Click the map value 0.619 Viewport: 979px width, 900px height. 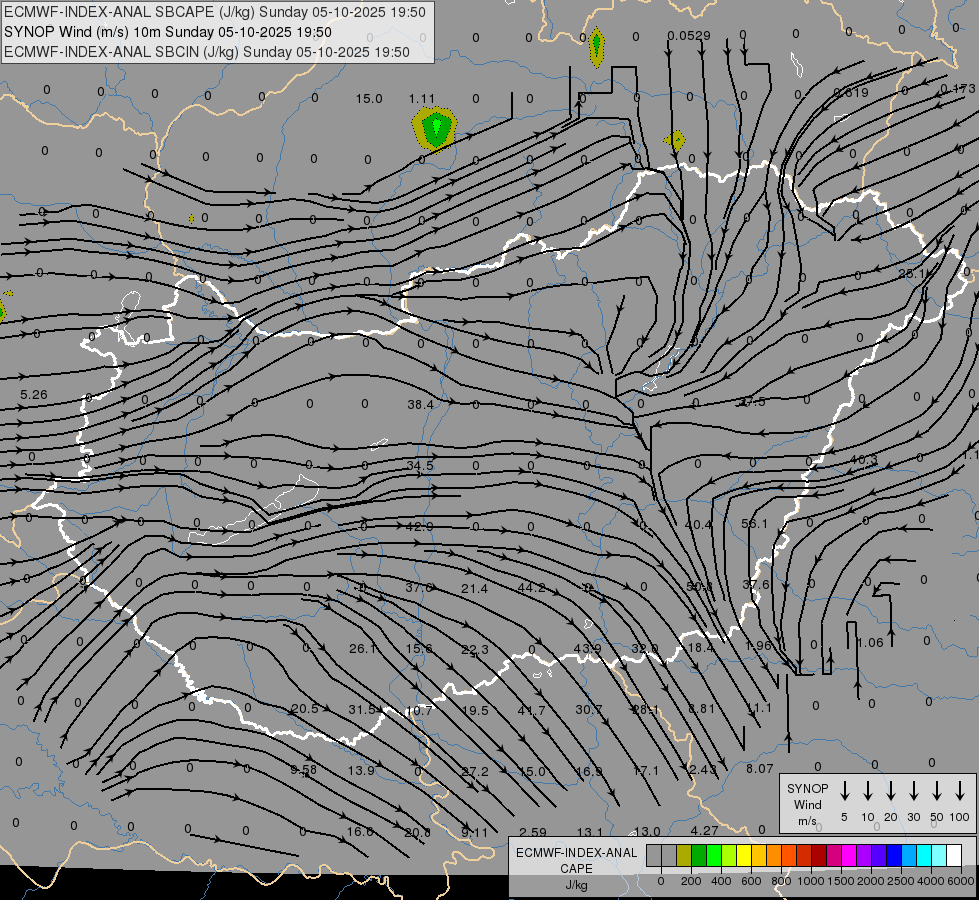(x=851, y=92)
